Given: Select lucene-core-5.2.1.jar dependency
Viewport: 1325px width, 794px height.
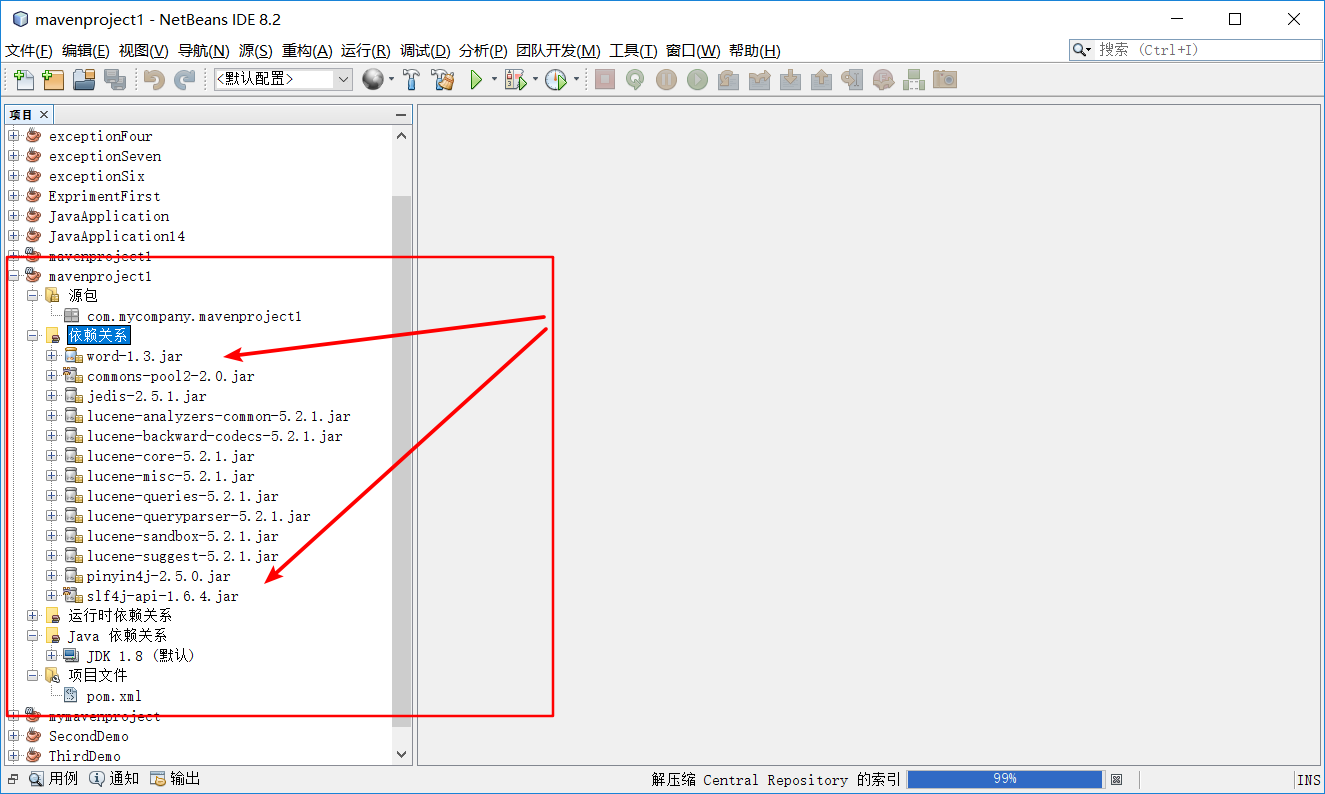Looking at the screenshot, I should [170, 456].
